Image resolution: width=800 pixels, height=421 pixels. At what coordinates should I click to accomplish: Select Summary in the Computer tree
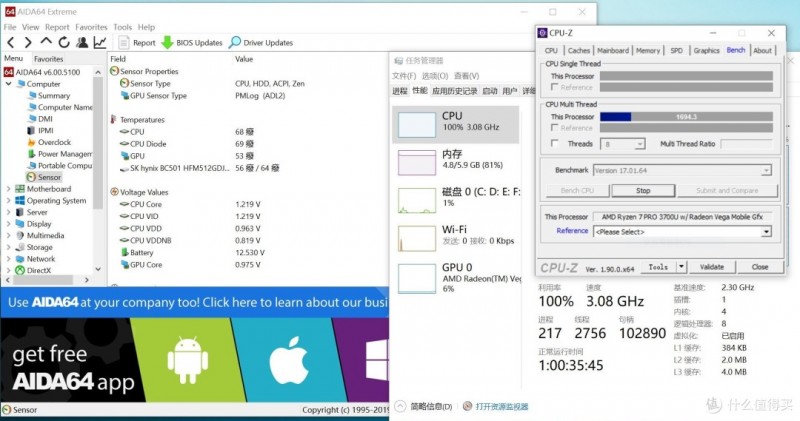tap(48, 95)
